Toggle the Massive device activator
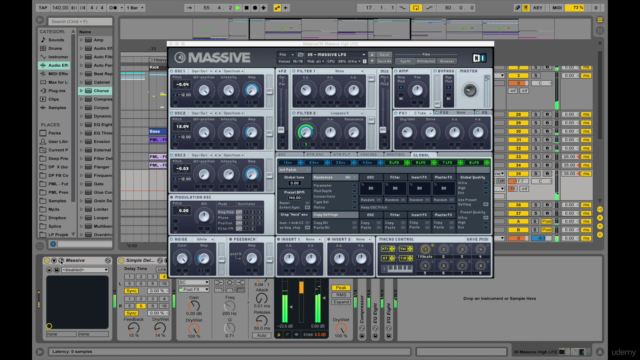 pyautogui.click(x=47, y=260)
